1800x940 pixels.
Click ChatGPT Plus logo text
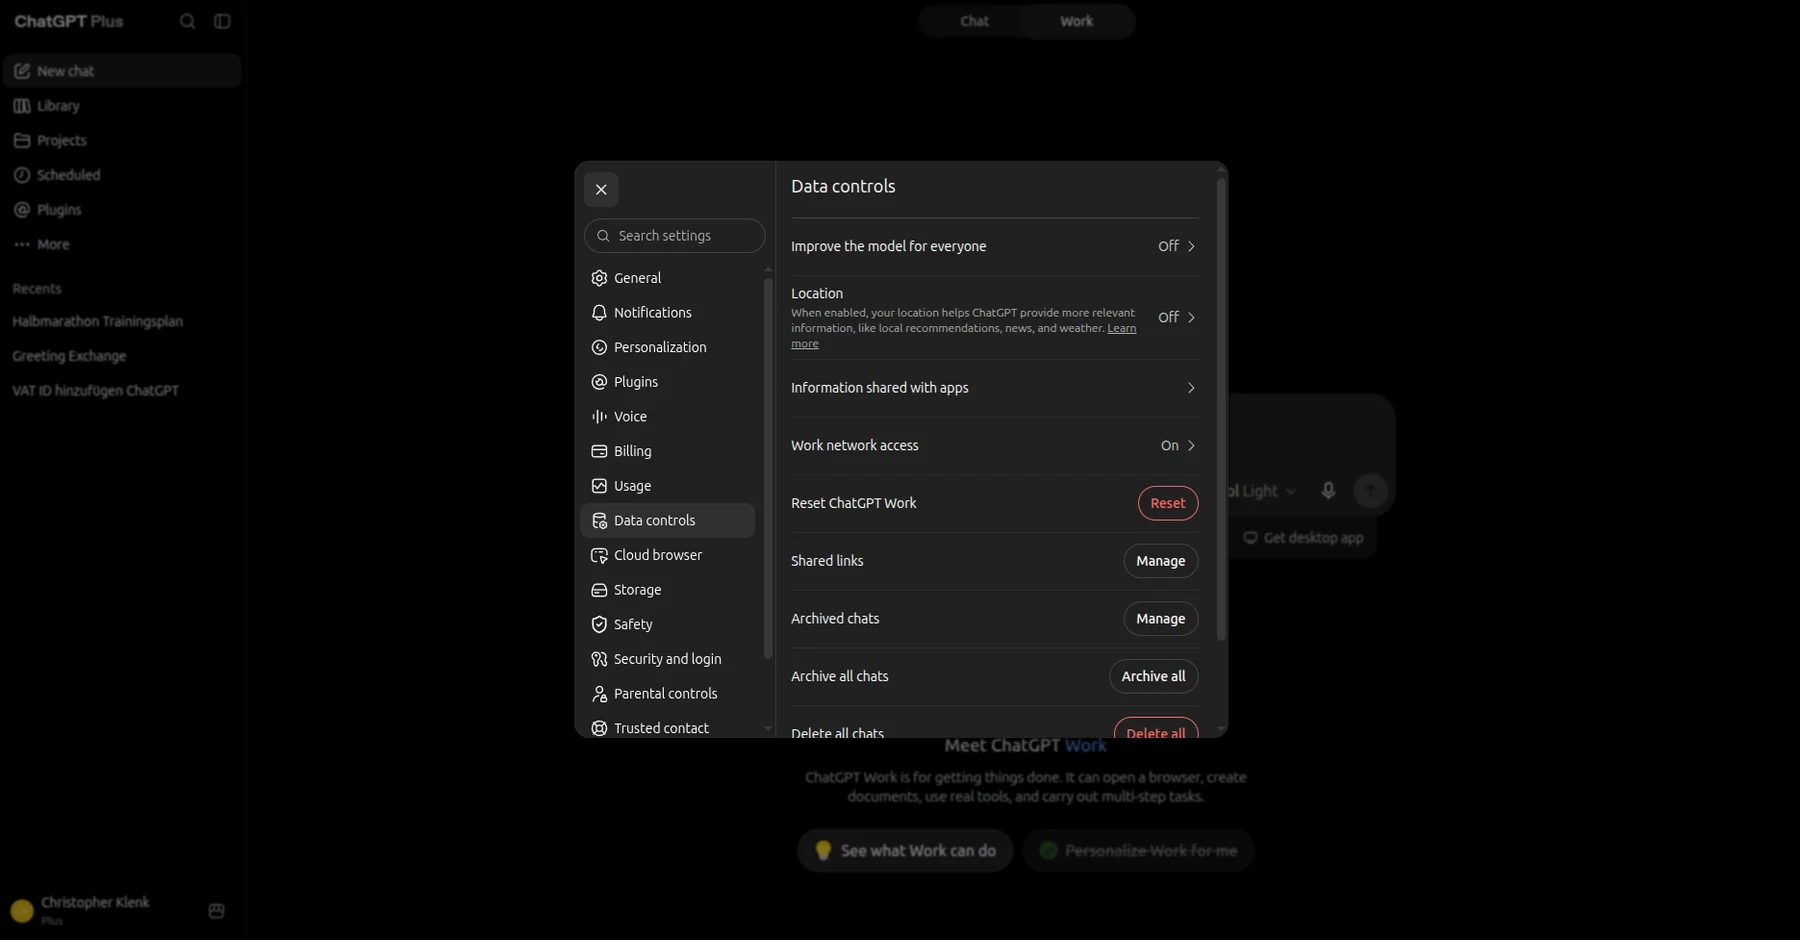point(69,21)
